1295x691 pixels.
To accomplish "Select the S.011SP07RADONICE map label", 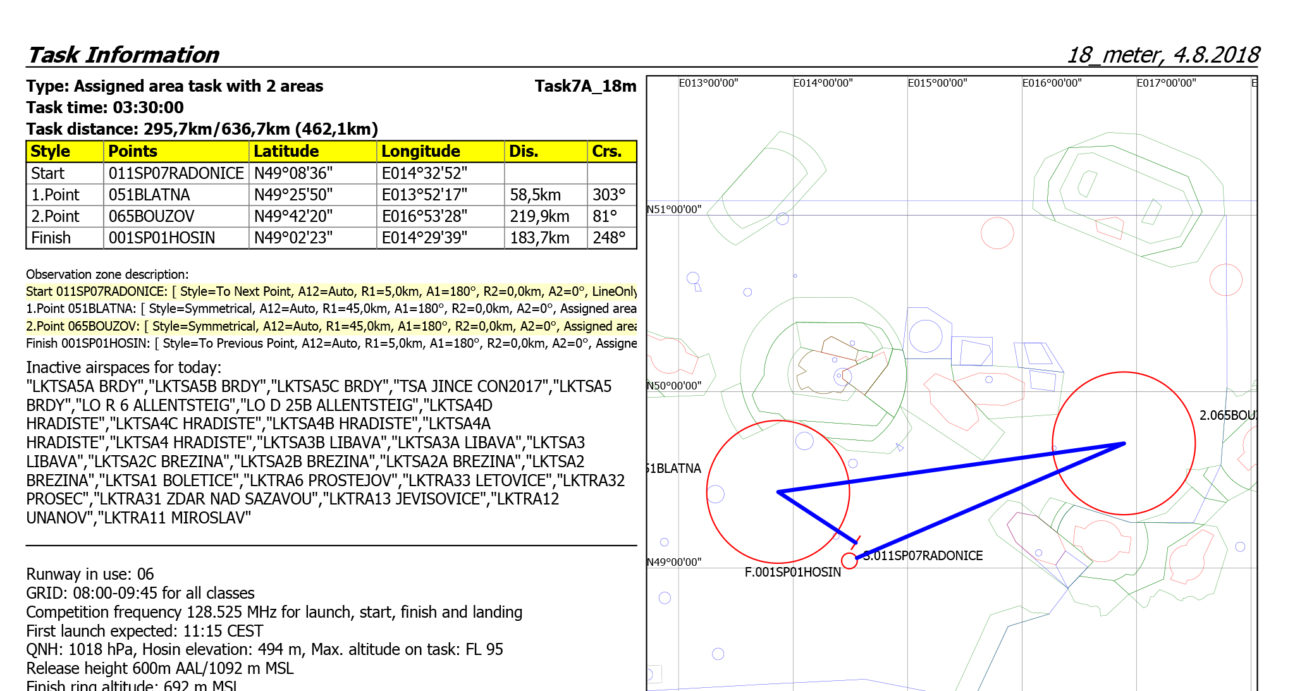I will tap(923, 556).
